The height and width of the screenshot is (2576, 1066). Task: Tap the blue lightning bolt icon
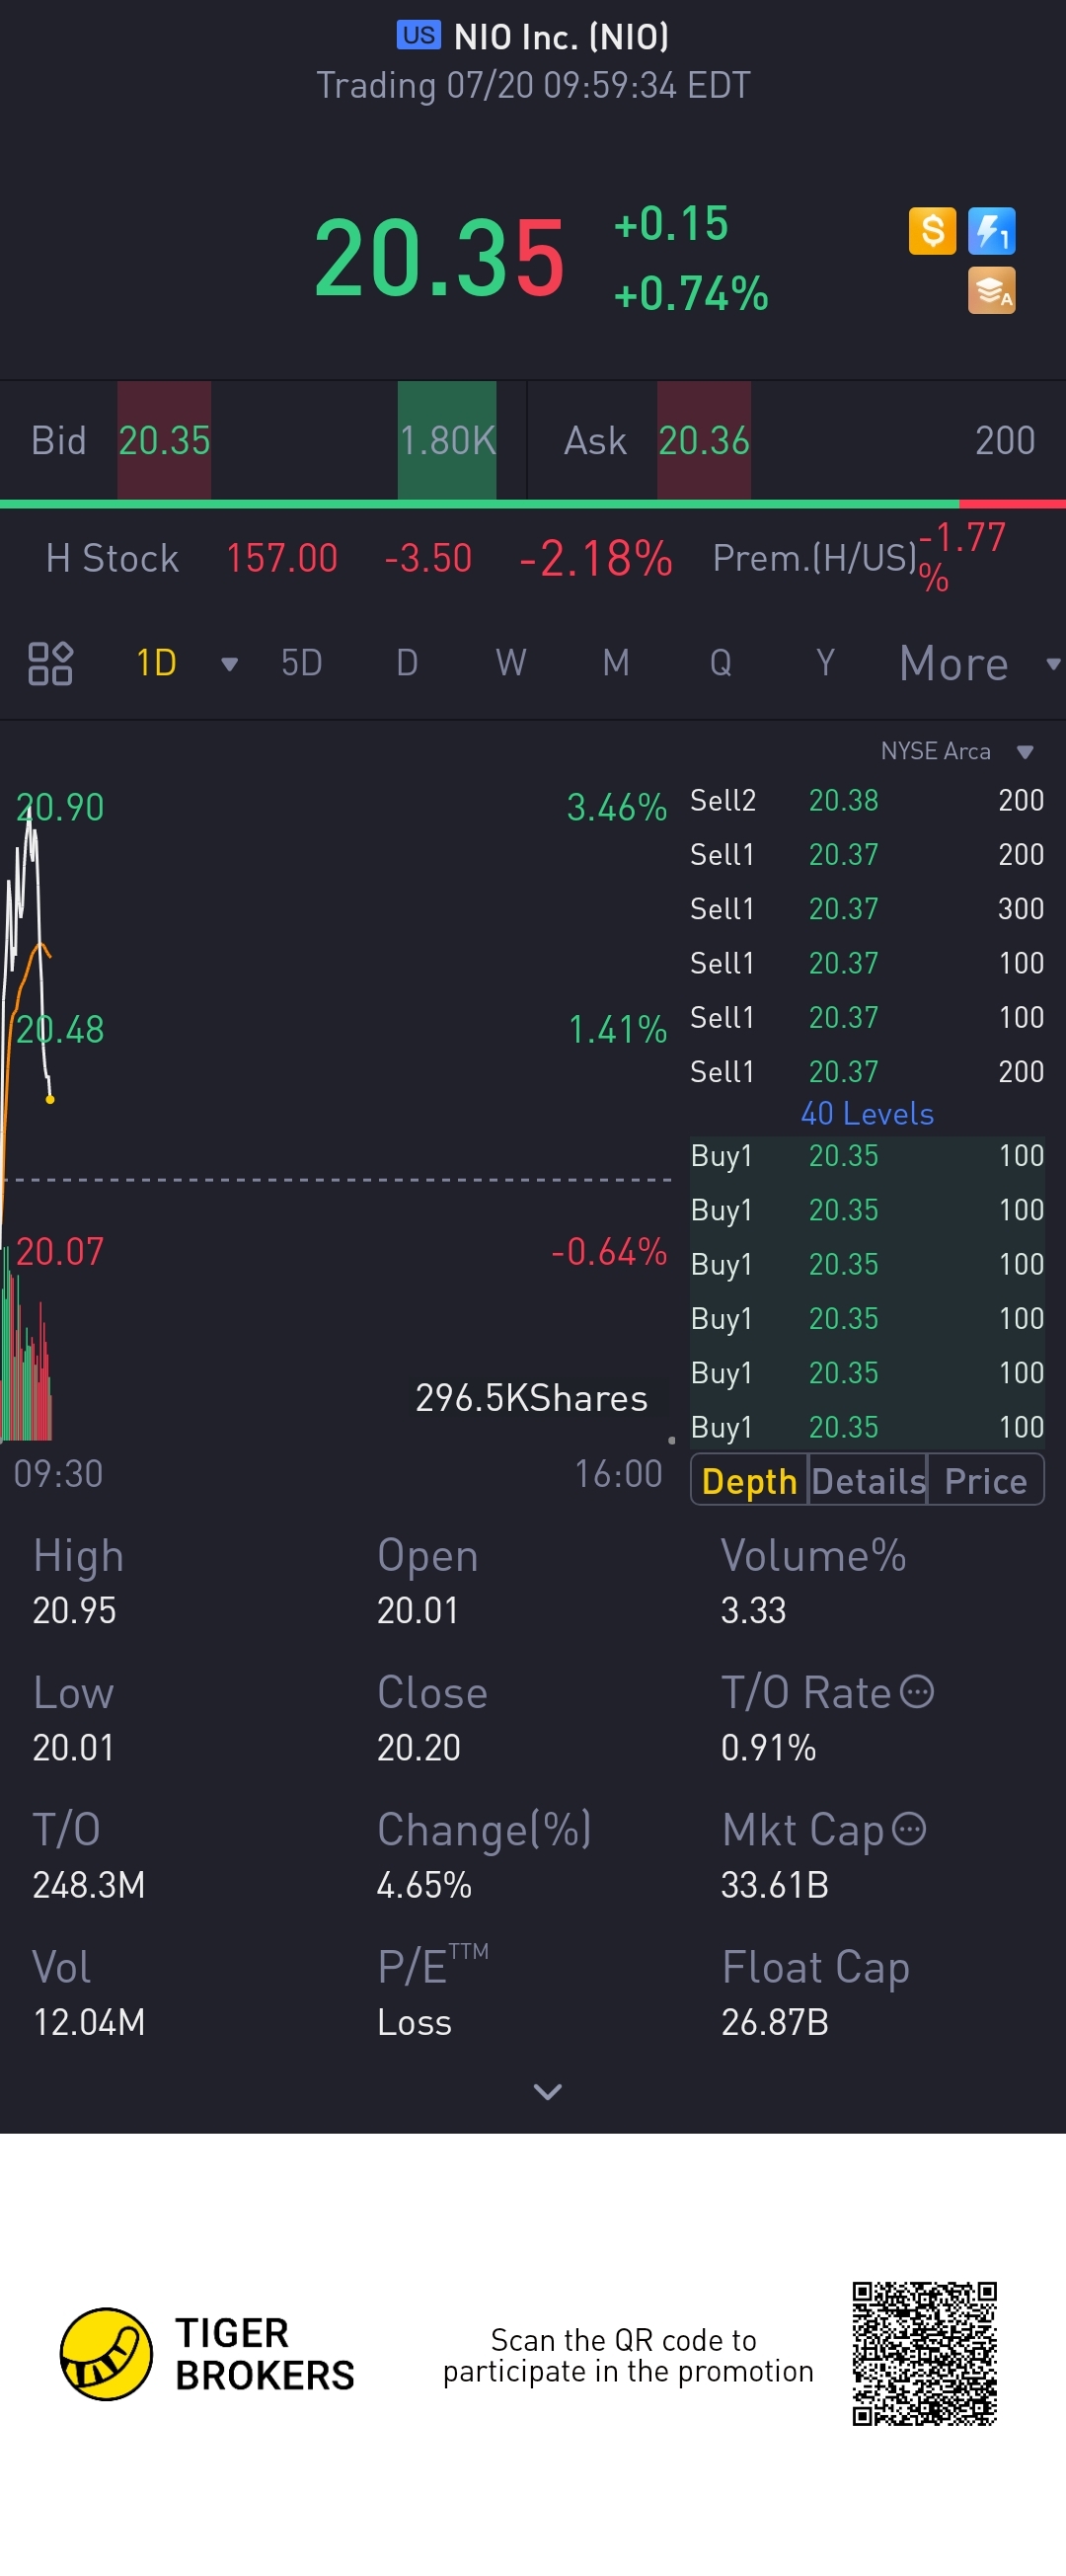pyautogui.click(x=991, y=231)
